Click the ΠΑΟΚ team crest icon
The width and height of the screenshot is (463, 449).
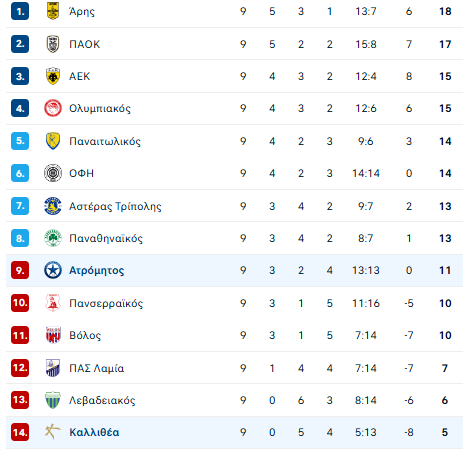(x=53, y=44)
